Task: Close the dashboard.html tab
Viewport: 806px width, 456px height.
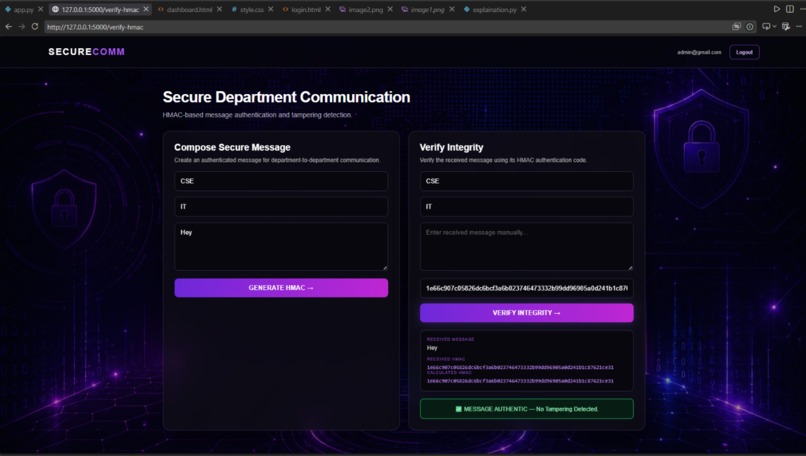Action: click(x=219, y=9)
